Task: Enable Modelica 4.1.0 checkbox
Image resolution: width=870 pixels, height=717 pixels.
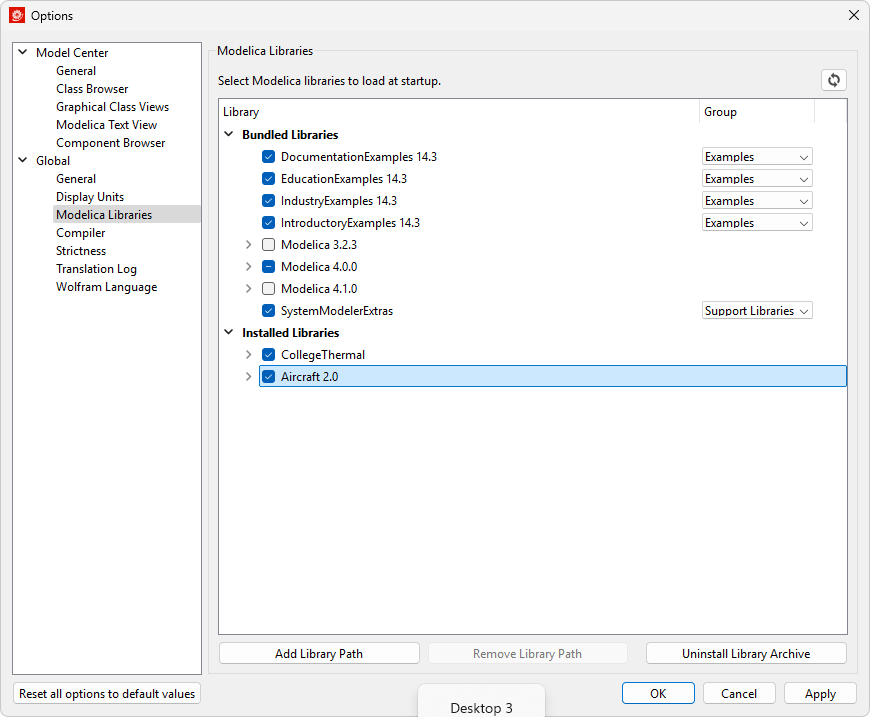Action: point(269,289)
